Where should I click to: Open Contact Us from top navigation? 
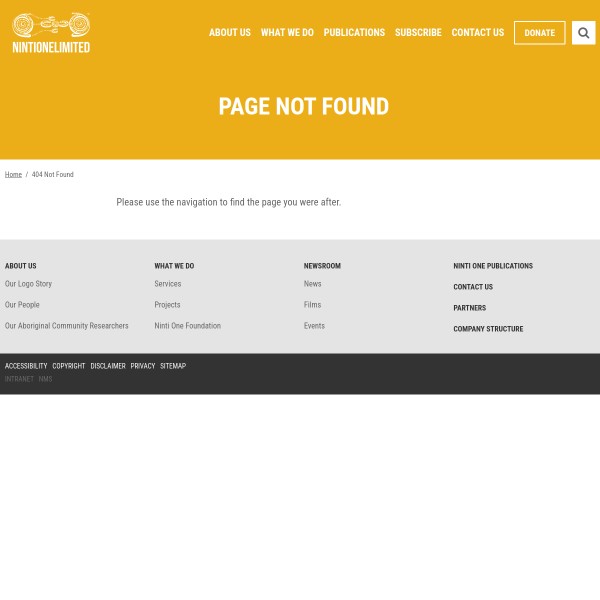click(x=477, y=33)
